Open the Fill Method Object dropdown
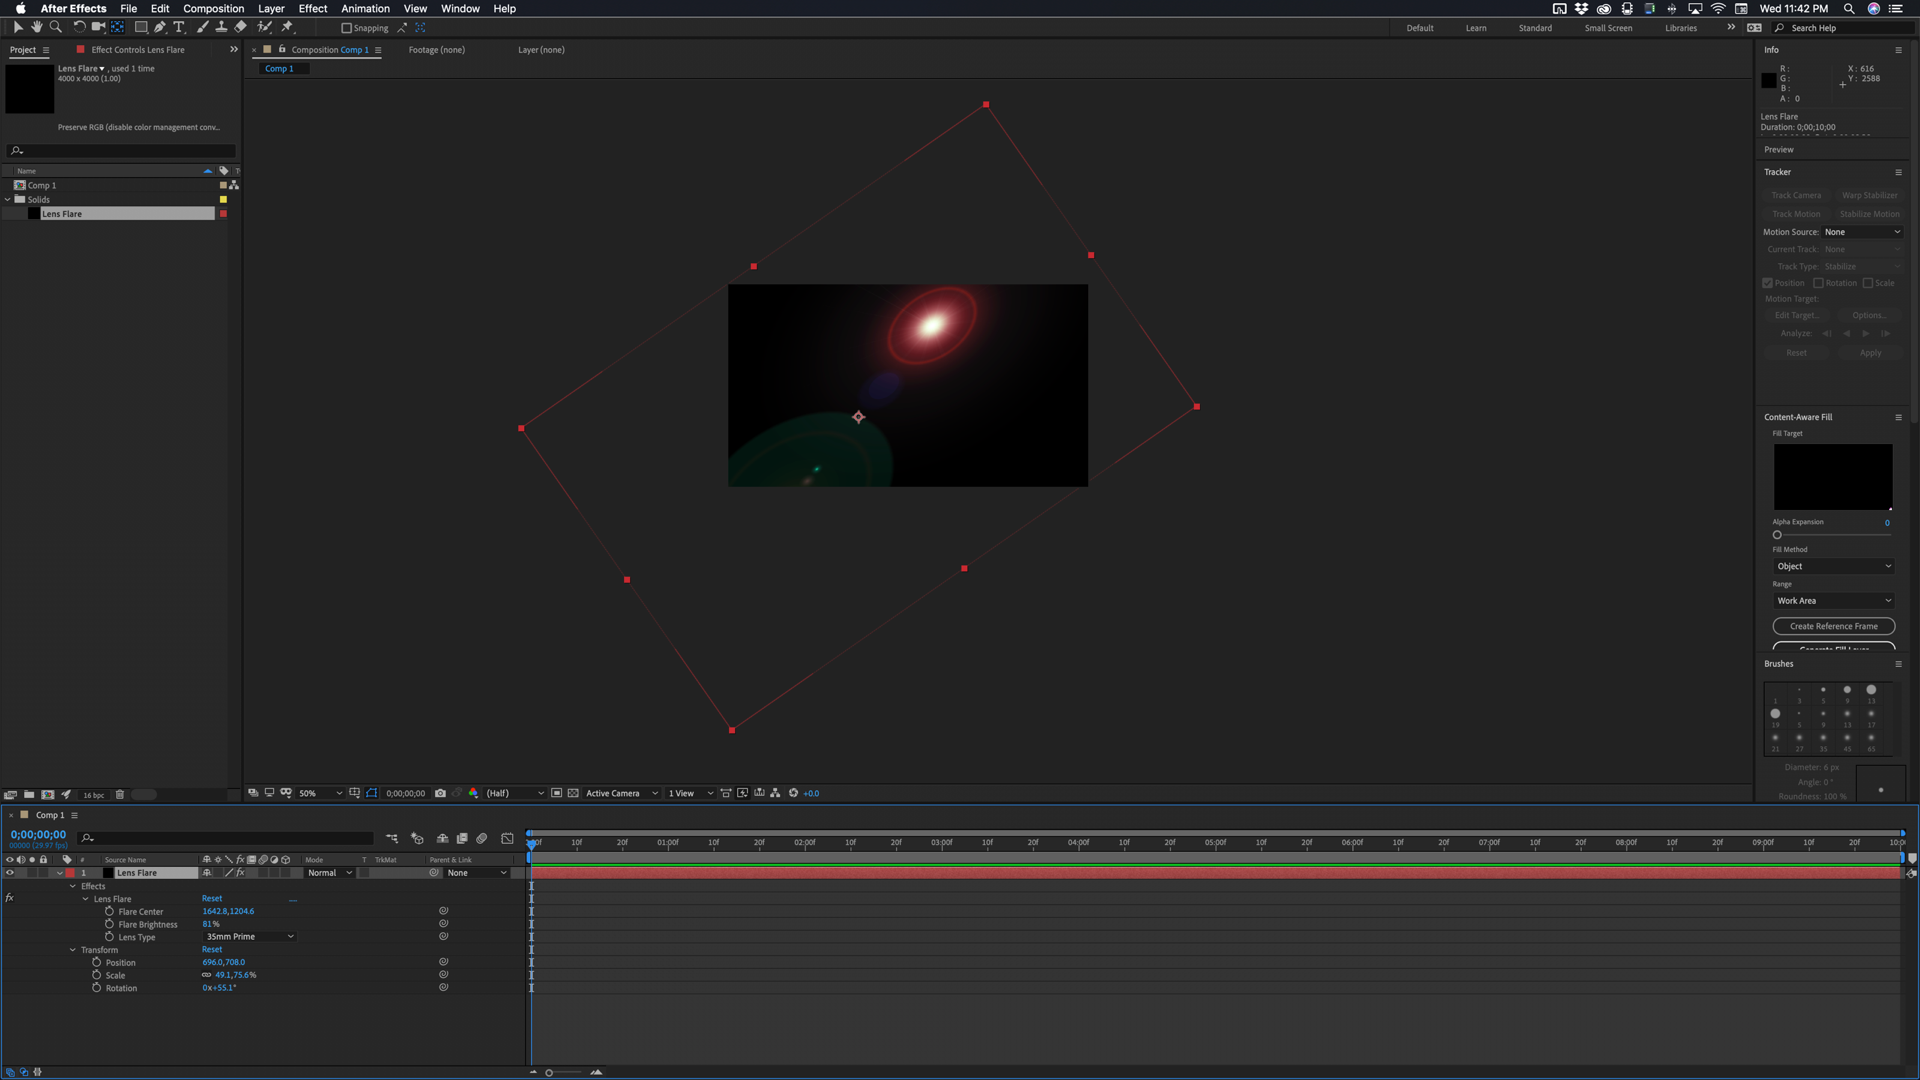This screenshot has width=1920, height=1080. point(1833,566)
